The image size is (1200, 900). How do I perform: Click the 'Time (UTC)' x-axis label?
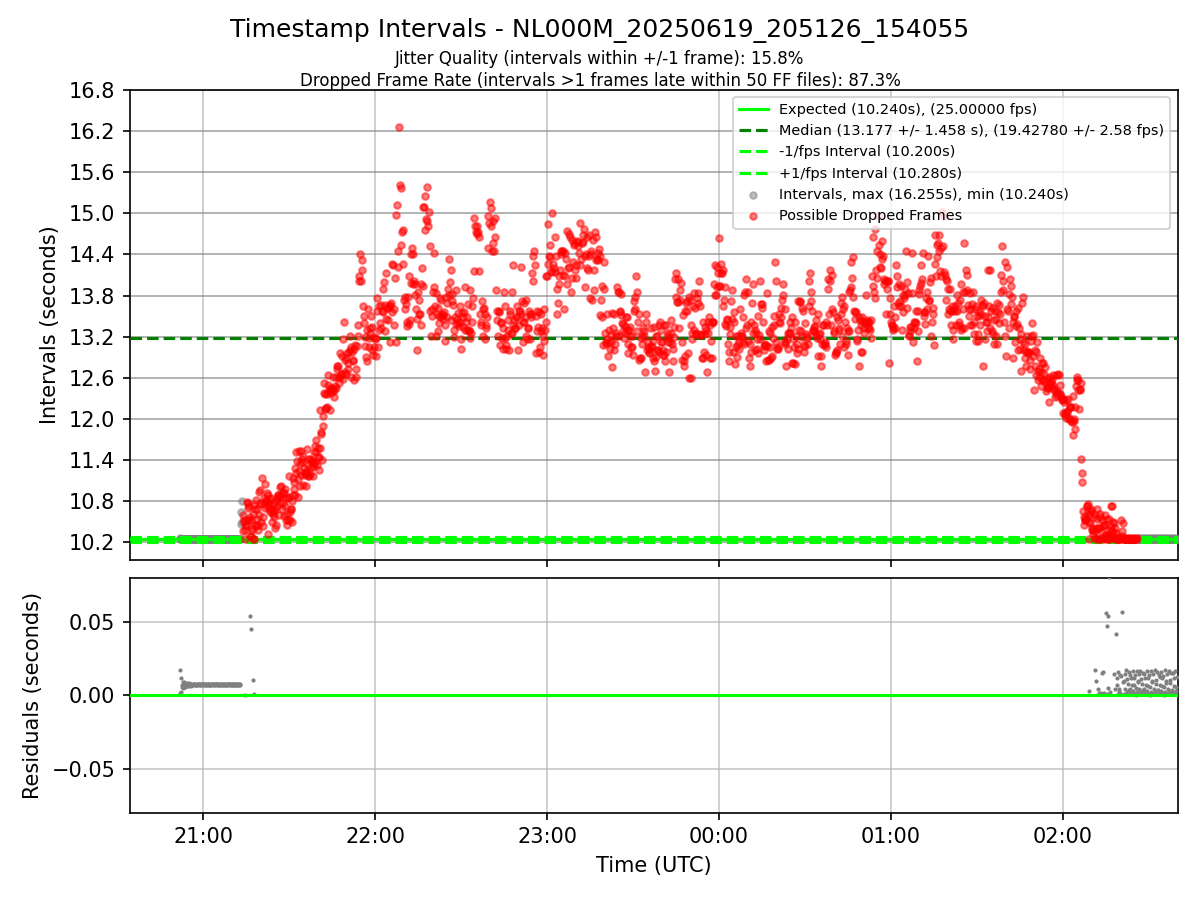(x=654, y=865)
